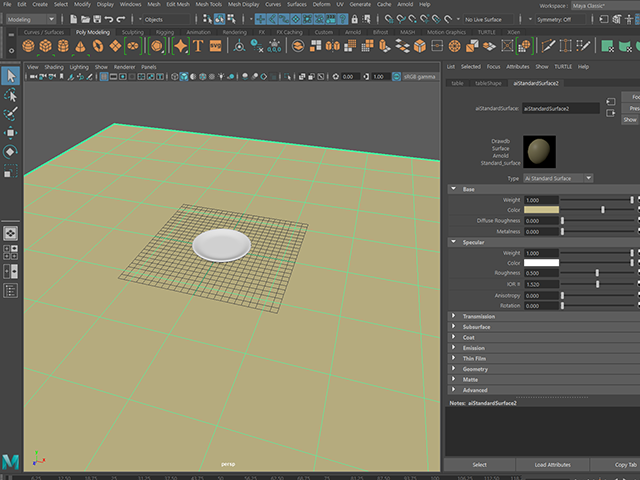Image resolution: width=640 pixels, height=480 pixels.
Task: Click the Save Scene icon
Action: (97, 19)
